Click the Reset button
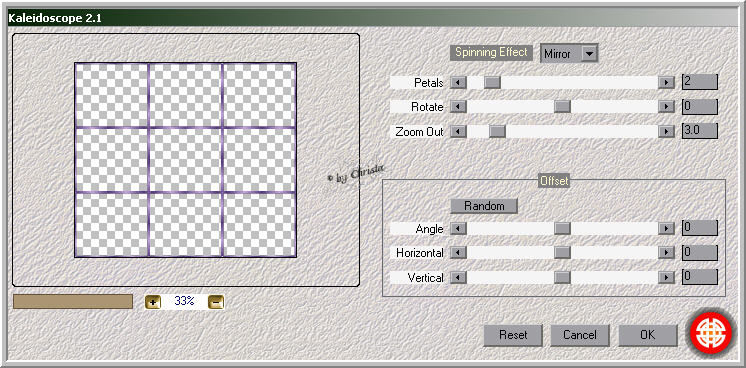This screenshot has height=368, width=746. [x=513, y=335]
